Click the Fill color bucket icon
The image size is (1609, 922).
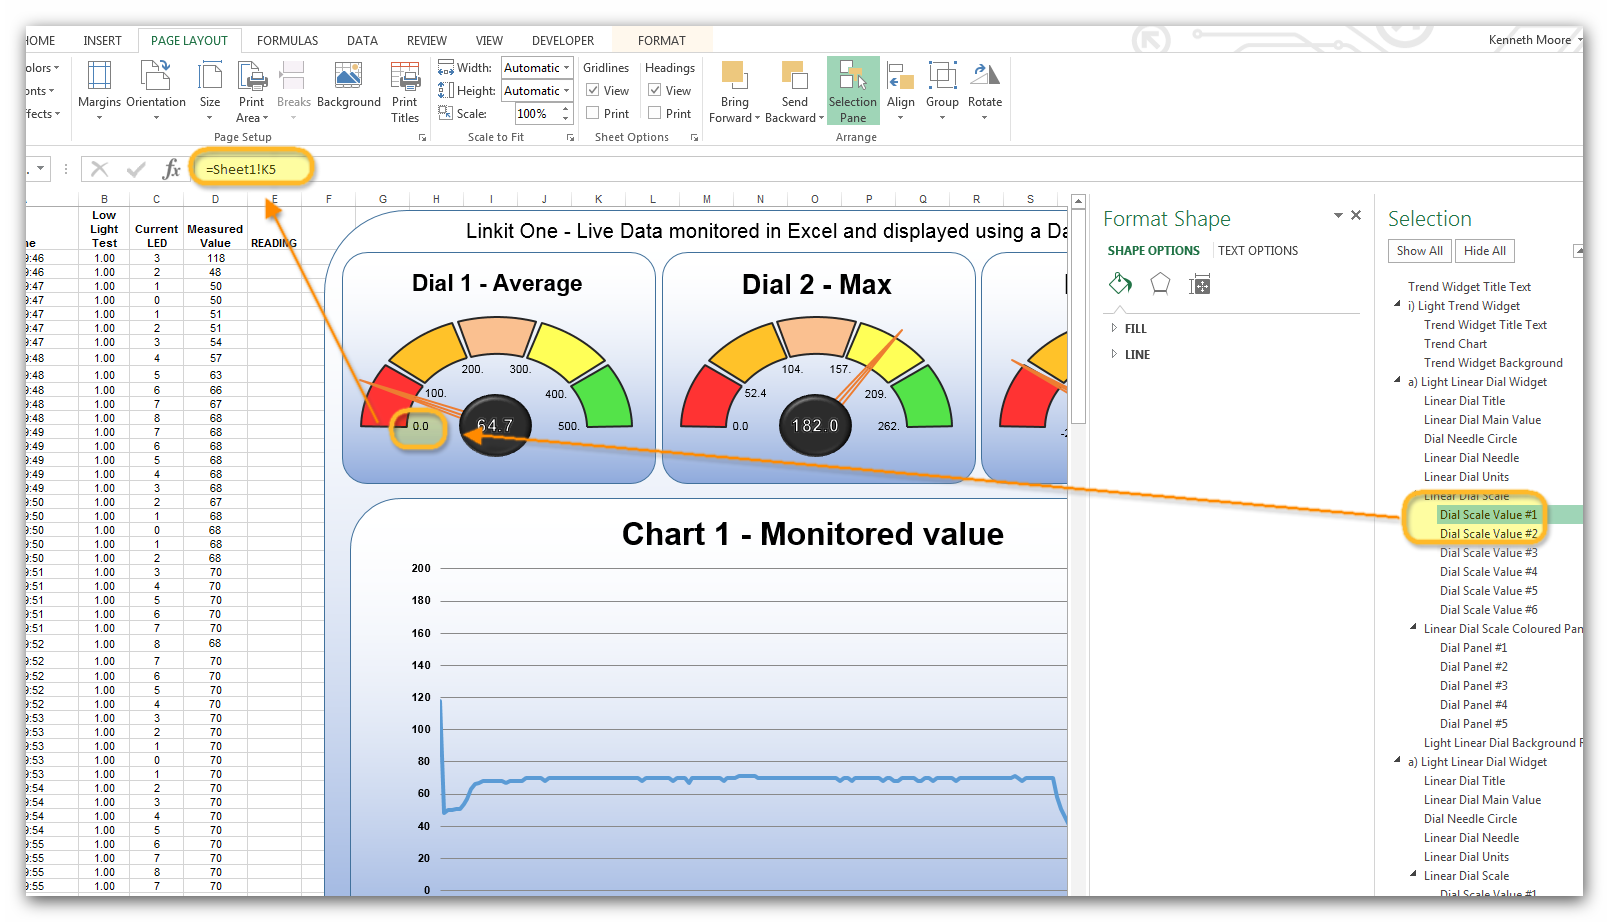click(x=1120, y=284)
